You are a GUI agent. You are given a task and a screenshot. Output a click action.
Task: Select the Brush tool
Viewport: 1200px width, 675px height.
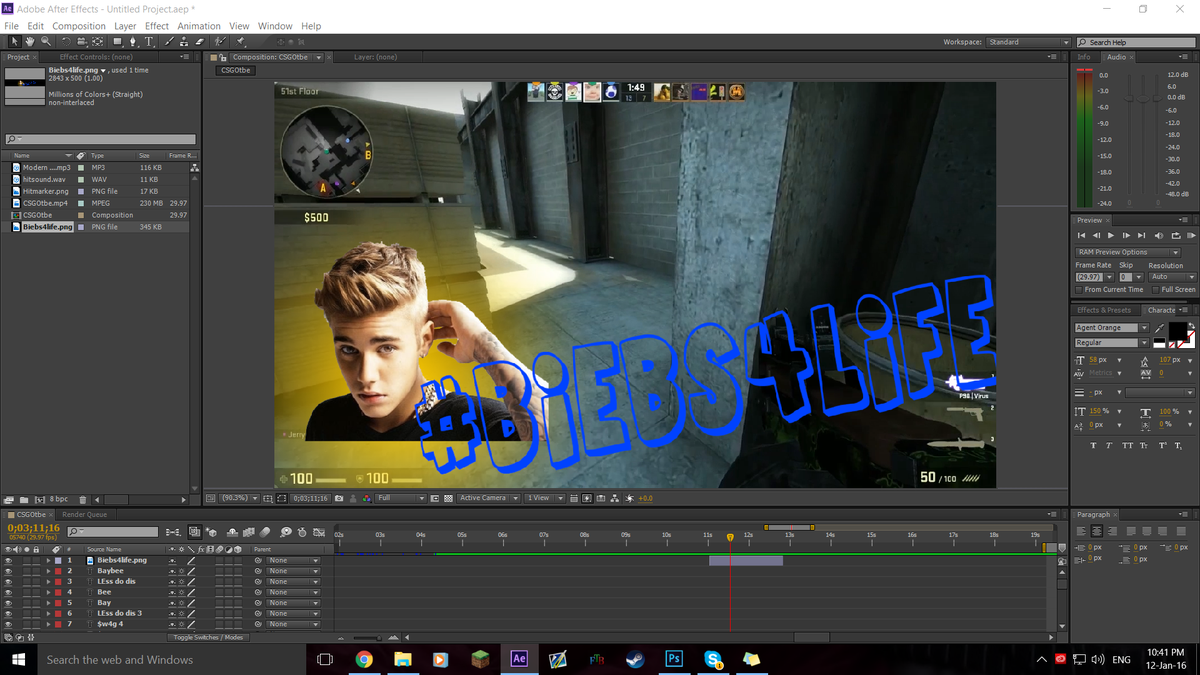coord(169,42)
